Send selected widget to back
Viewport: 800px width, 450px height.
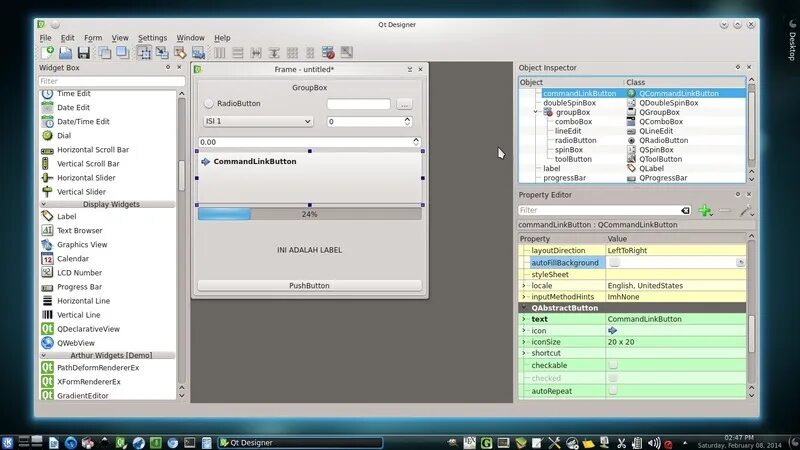click(x=104, y=52)
